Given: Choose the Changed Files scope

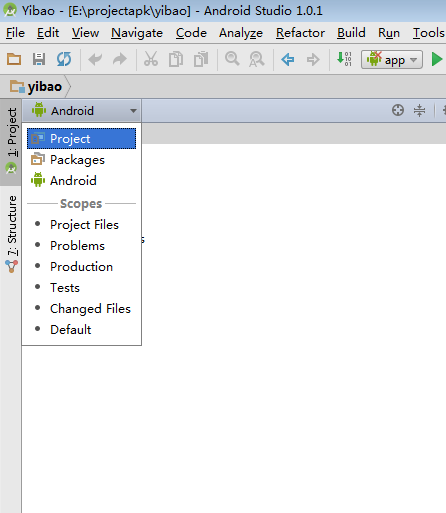Looking at the screenshot, I should coord(82,309).
